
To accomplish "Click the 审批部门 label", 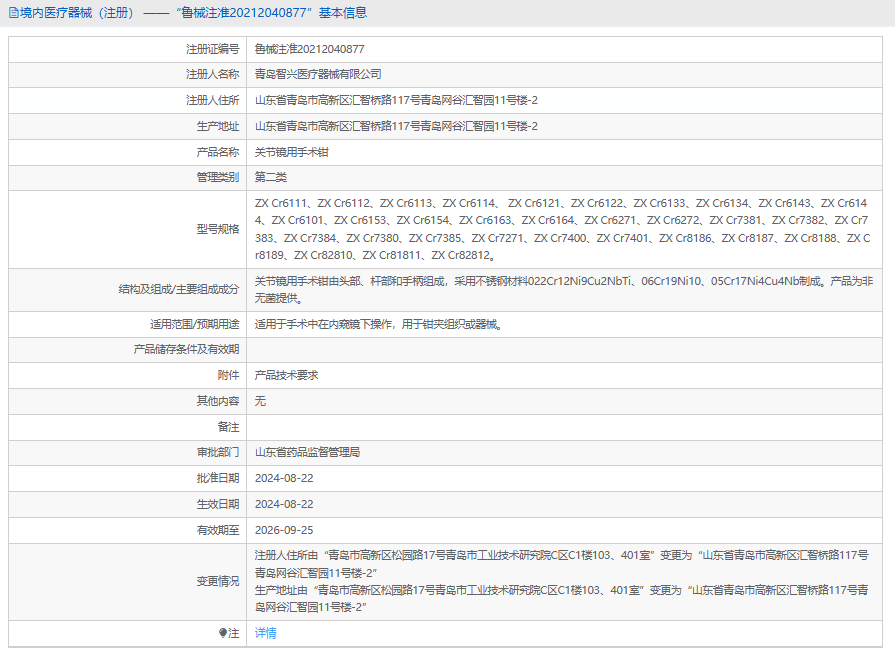I will click(218, 453).
